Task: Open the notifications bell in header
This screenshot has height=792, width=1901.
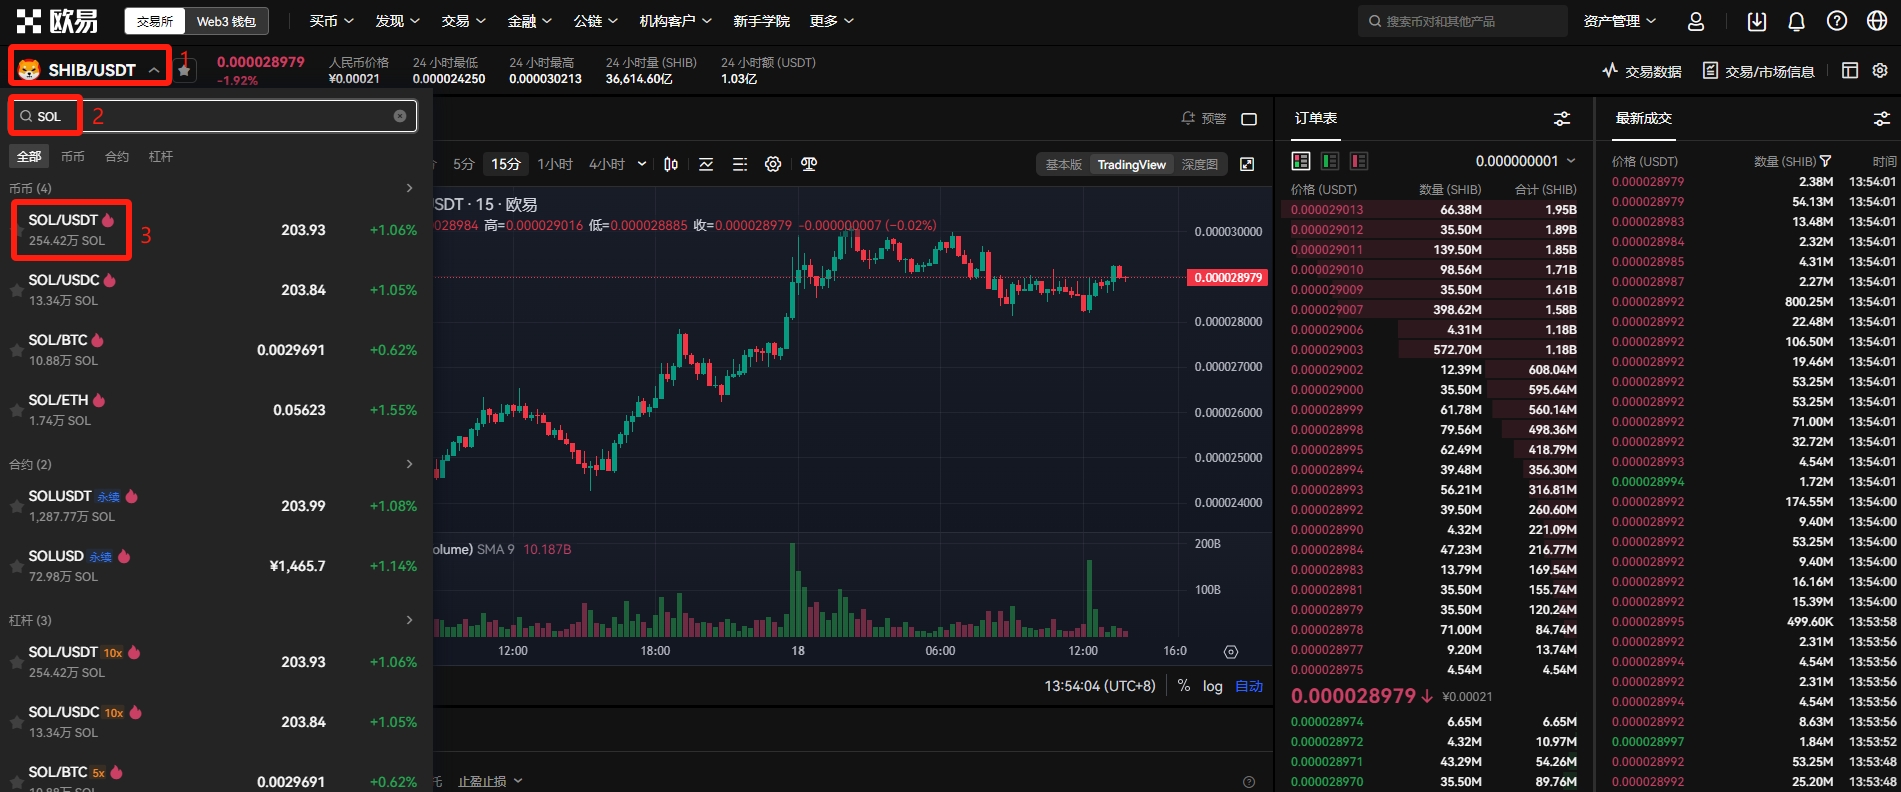Action: pyautogui.click(x=1797, y=21)
